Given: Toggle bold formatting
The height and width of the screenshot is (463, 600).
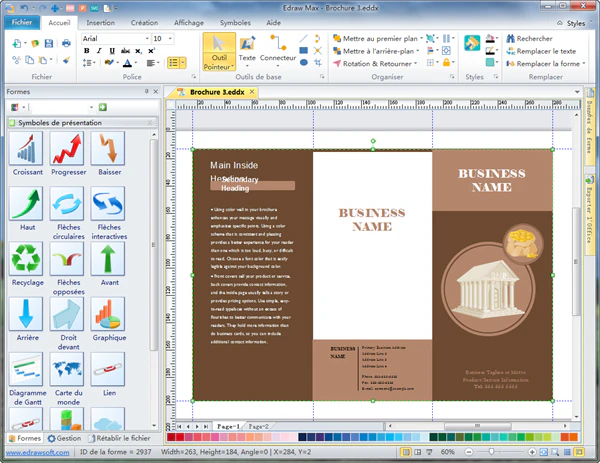Looking at the screenshot, I should click(x=87, y=51).
